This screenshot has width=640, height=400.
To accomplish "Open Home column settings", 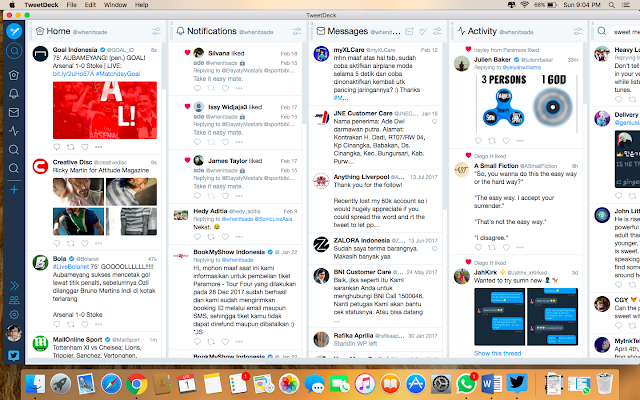I will pyautogui.click(x=156, y=31).
